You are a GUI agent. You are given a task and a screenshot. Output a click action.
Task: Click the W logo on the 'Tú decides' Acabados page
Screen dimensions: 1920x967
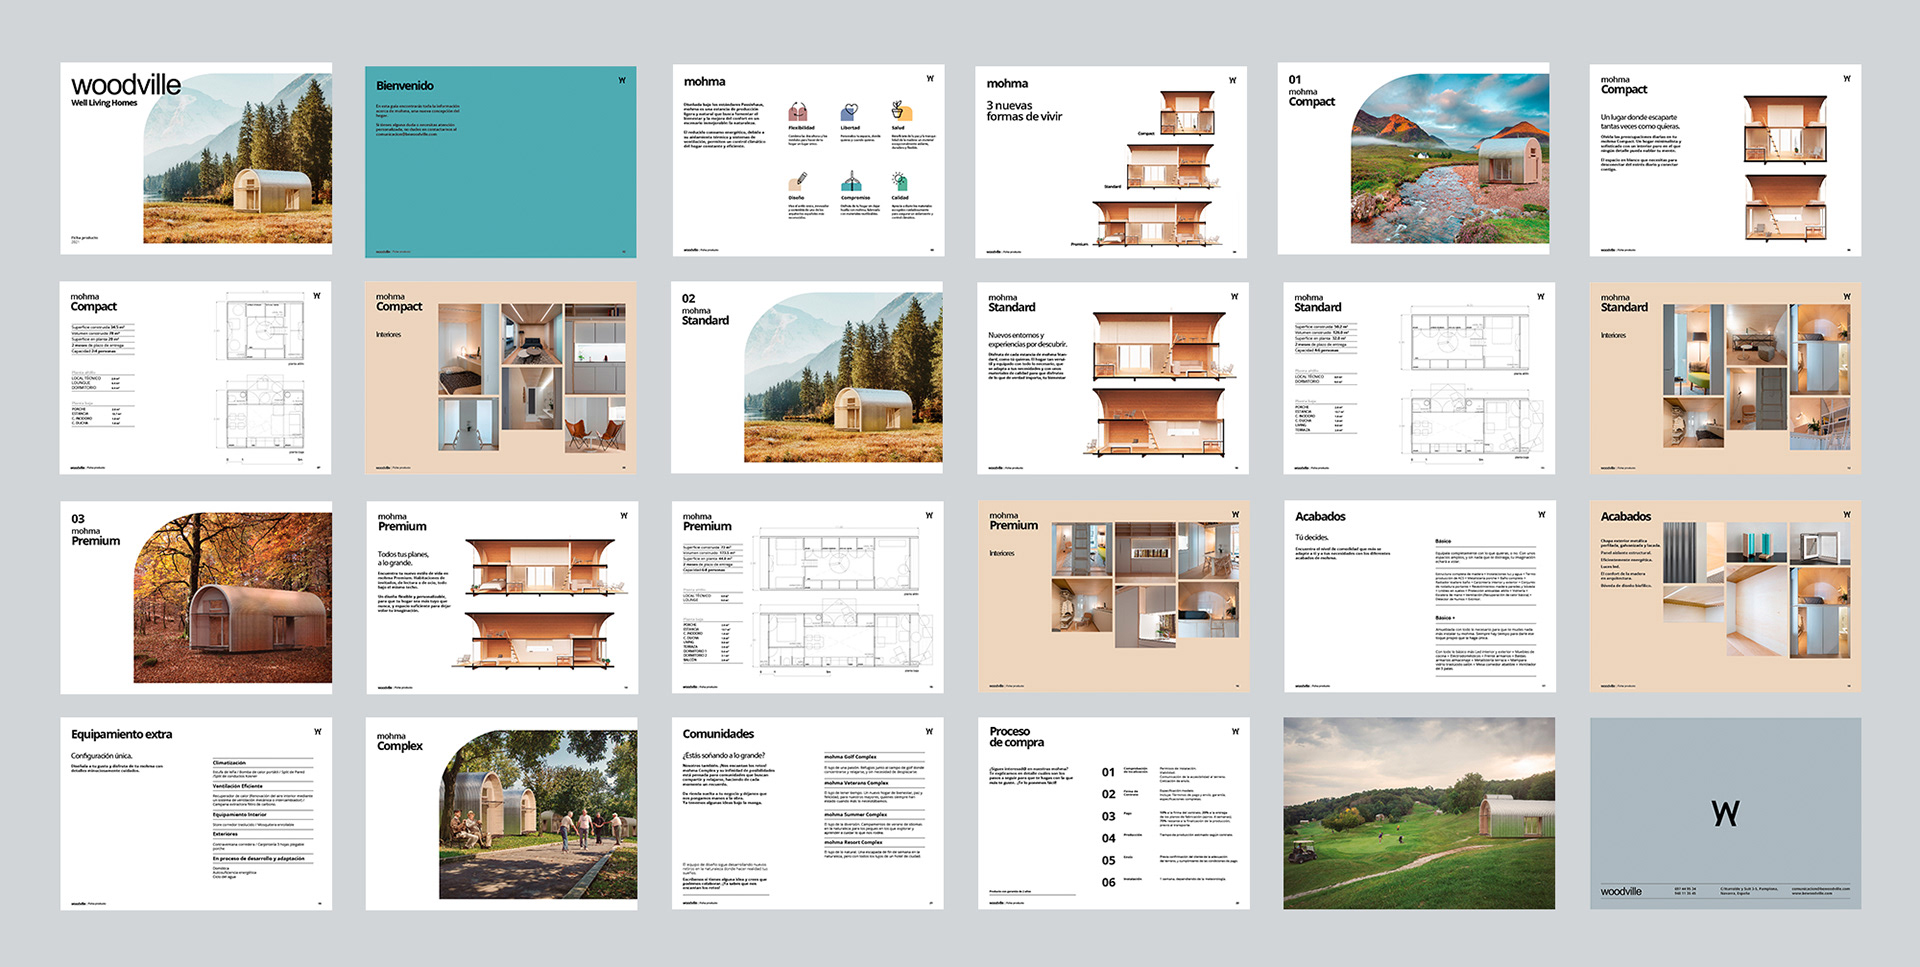[x=1541, y=514]
